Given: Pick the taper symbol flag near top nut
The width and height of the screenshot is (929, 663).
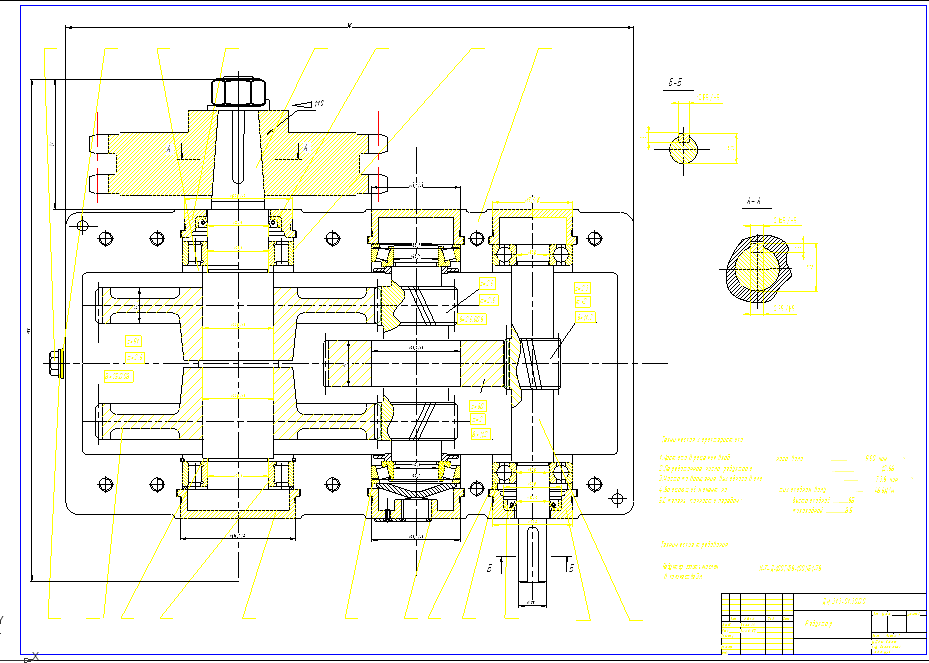Looking at the screenshot, I should (303, 105).
